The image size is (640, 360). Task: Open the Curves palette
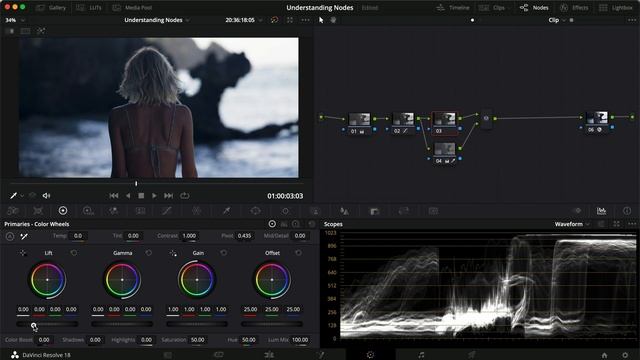[x=167, y=211]
